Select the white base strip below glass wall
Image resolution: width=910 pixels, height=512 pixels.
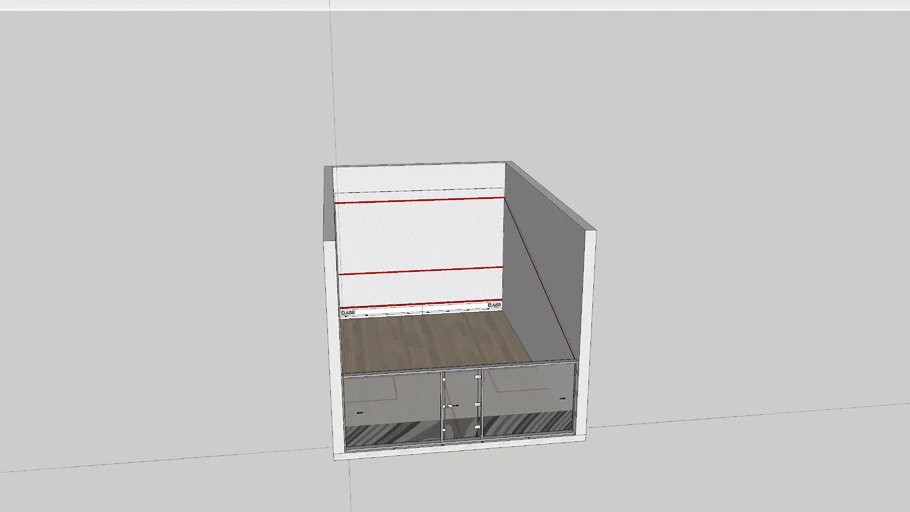click(460, 446)
